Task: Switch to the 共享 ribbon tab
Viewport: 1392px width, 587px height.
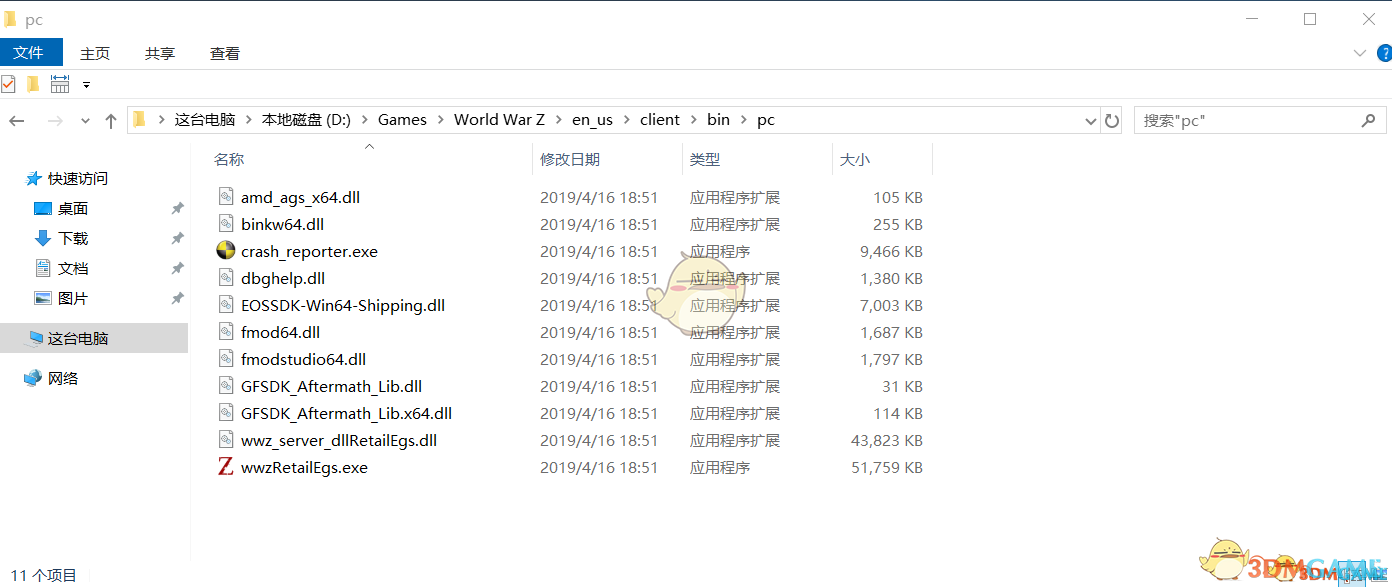Action: (x=160, y=53)
